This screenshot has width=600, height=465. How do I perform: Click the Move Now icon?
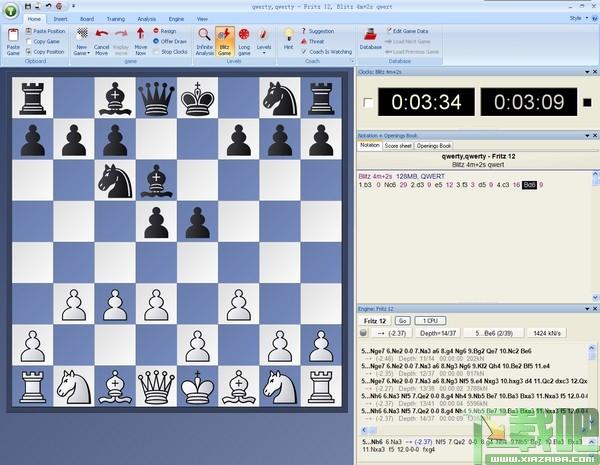(140, 34)
